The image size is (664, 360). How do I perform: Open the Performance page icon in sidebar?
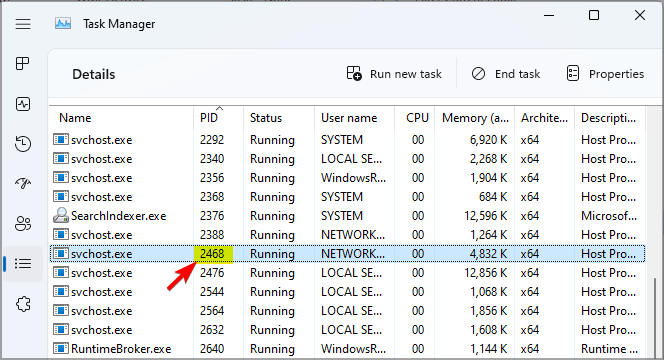tap(23, 104)
